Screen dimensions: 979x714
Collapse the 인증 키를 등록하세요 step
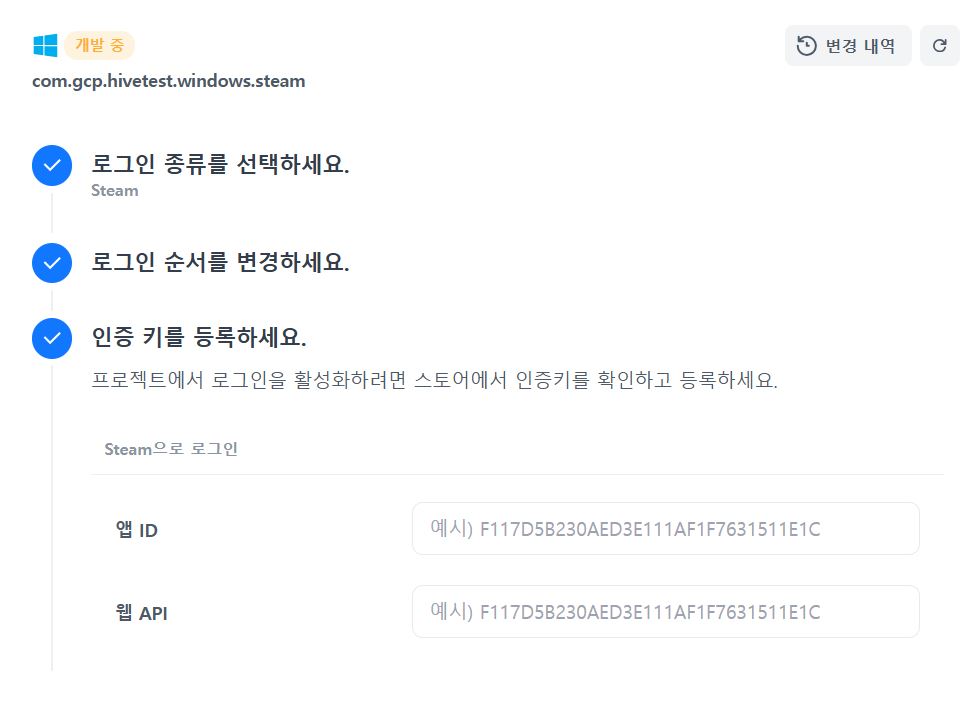point(198,337)
